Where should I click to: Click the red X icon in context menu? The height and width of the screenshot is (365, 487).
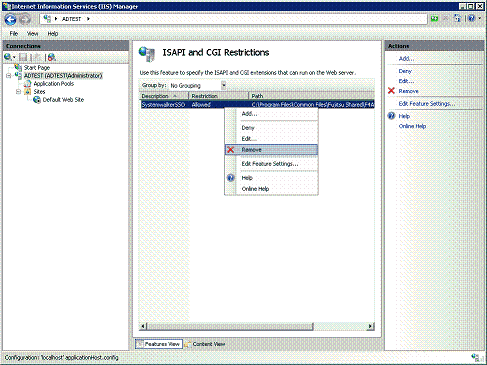[231, 150]
